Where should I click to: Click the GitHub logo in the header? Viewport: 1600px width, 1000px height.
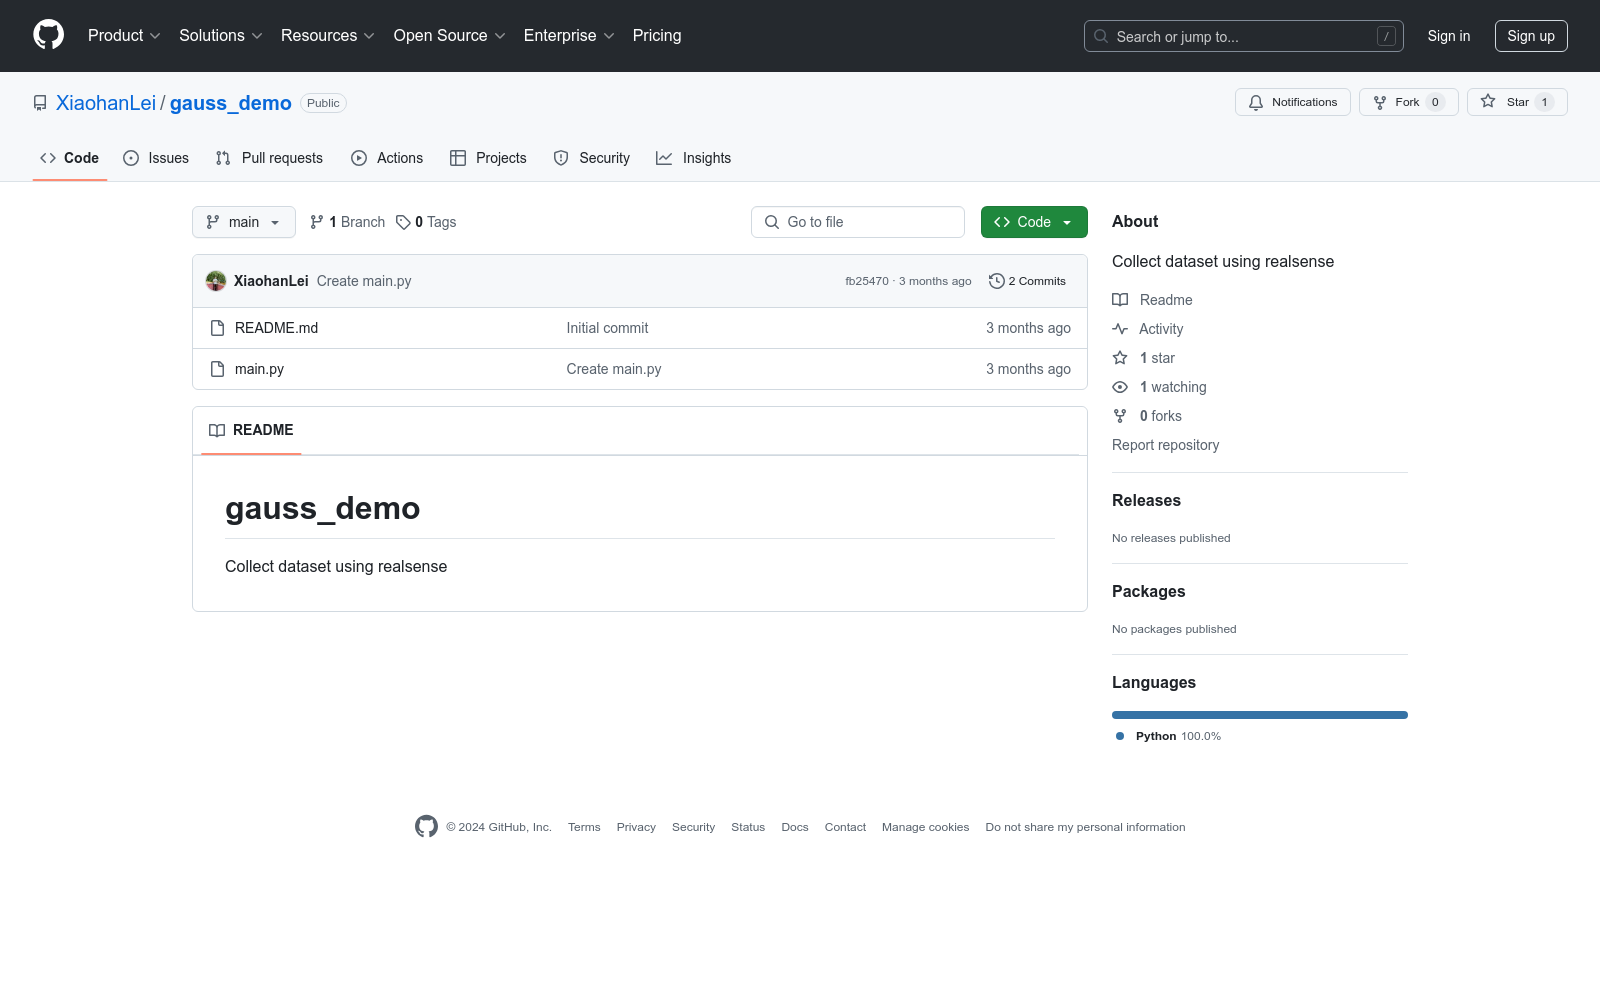pos(48,35)
